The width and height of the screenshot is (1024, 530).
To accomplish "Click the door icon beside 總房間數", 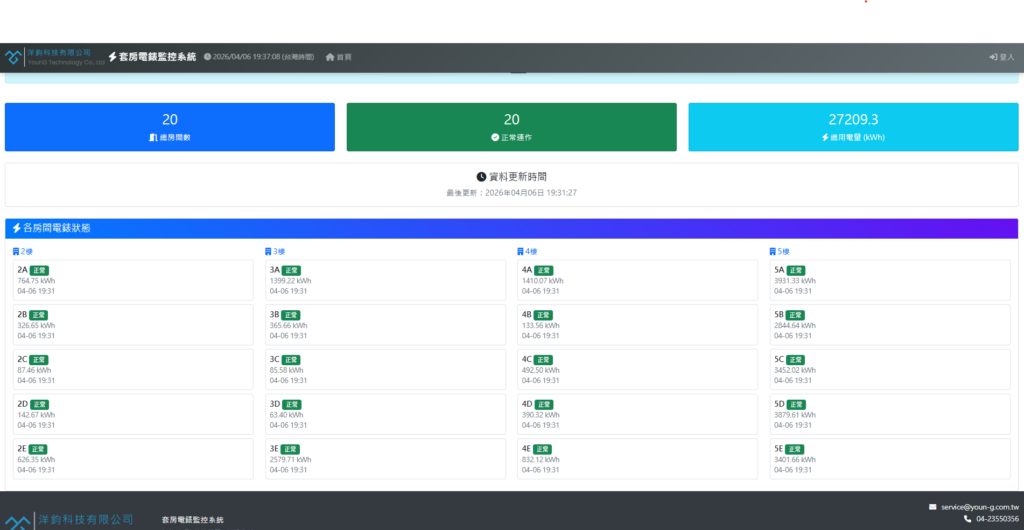I will click(153, 138).
